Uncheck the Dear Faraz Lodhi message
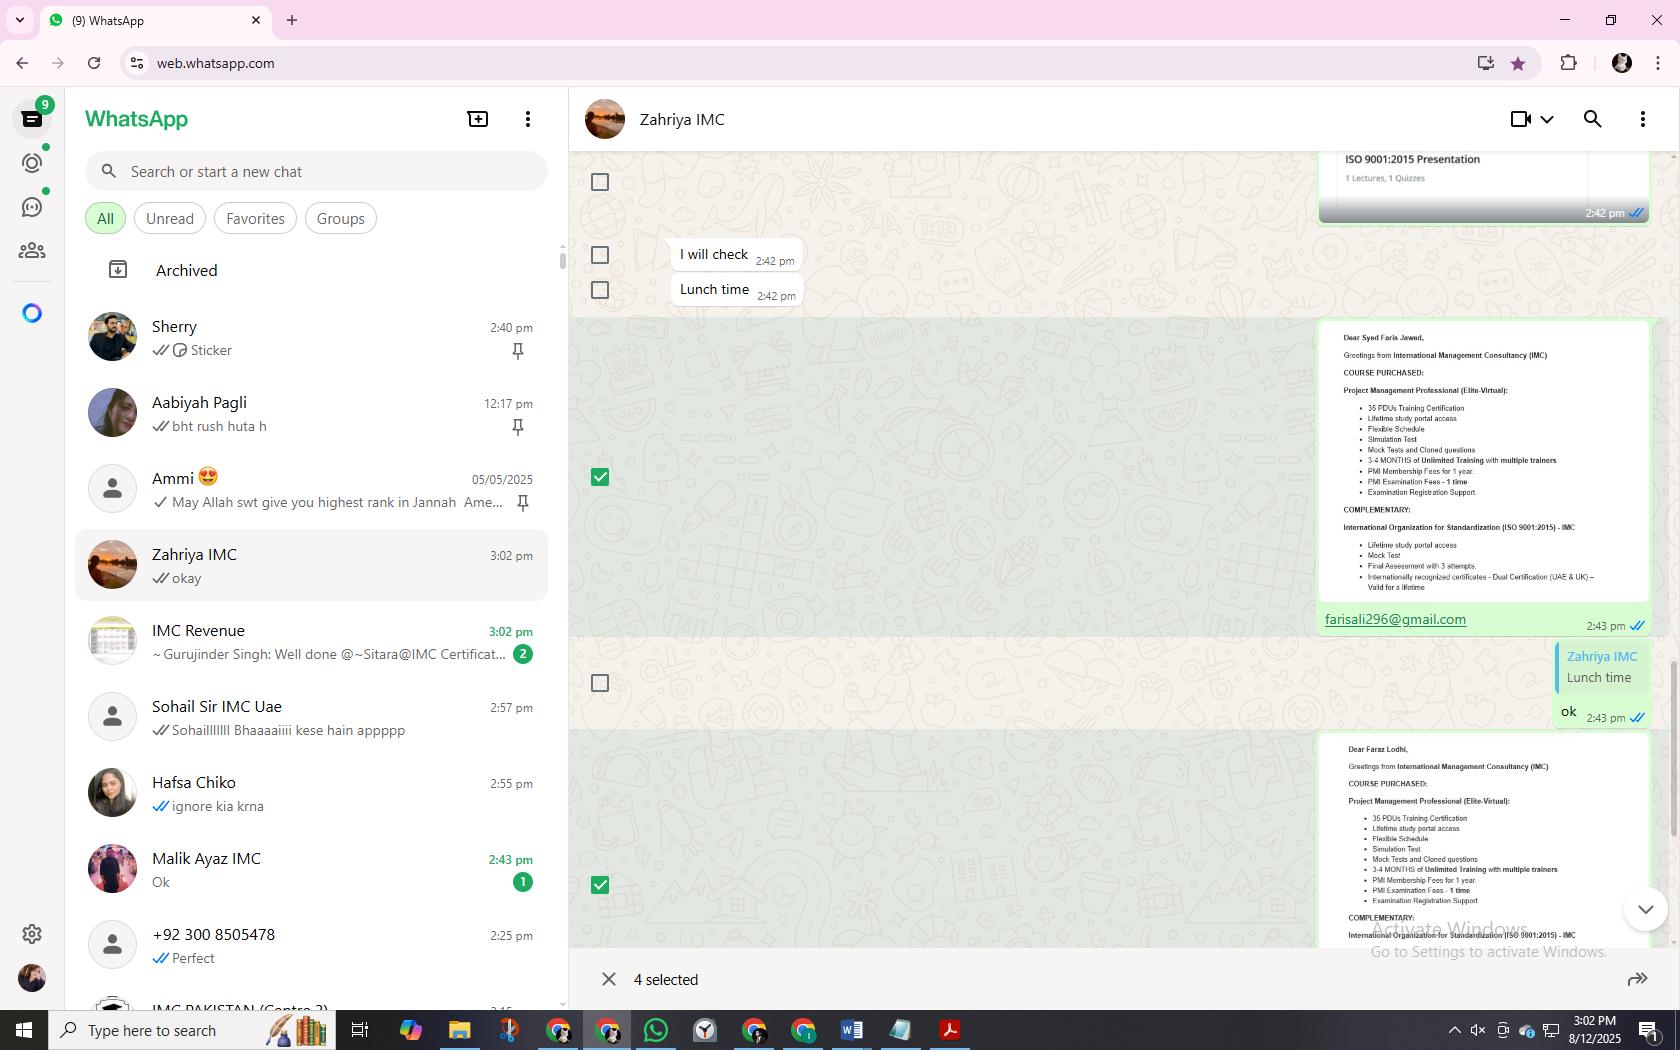 [x=600, y=885]
